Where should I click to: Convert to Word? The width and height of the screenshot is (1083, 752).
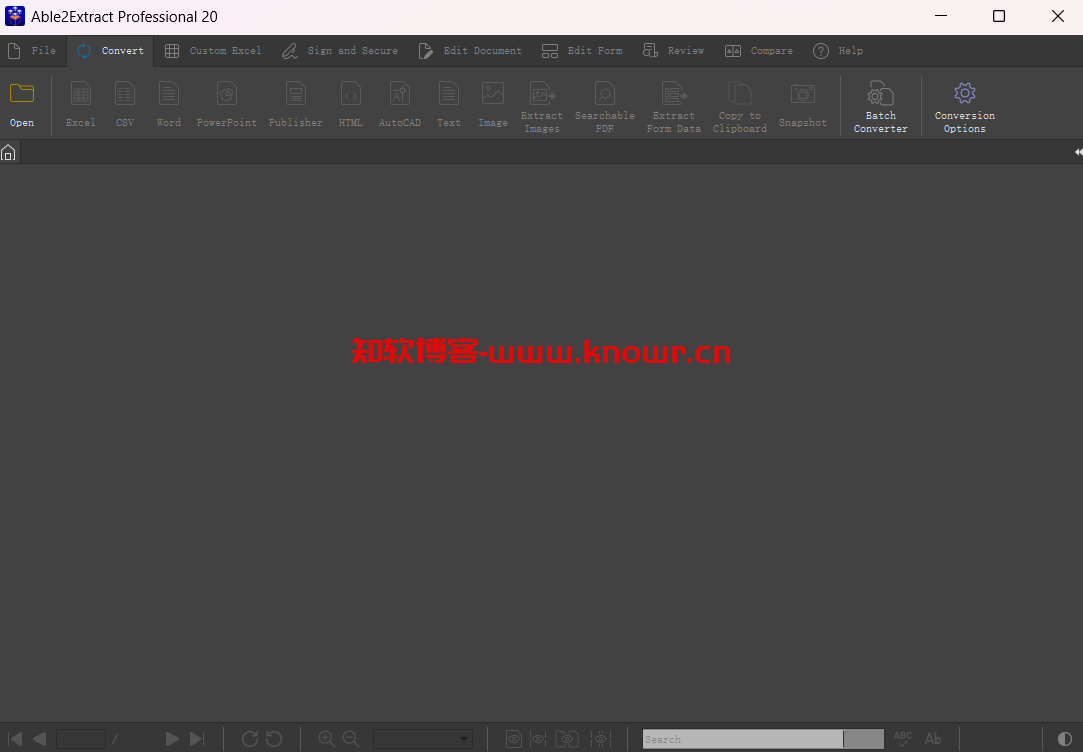pos(169,104)
